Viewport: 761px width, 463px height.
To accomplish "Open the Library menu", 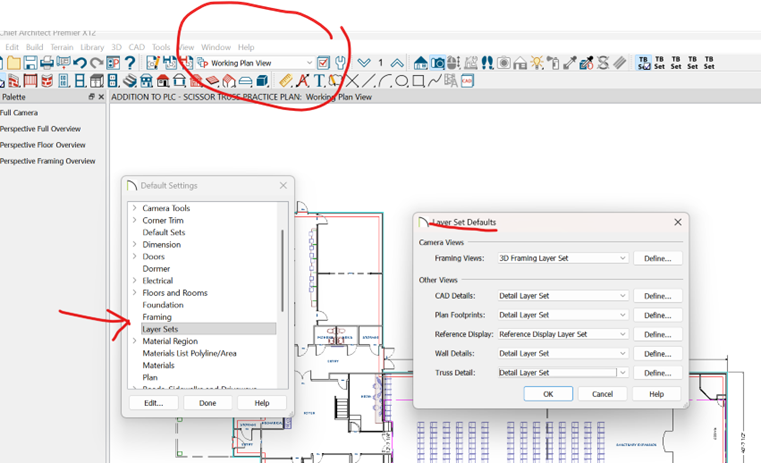I will [x=92, y=47].
